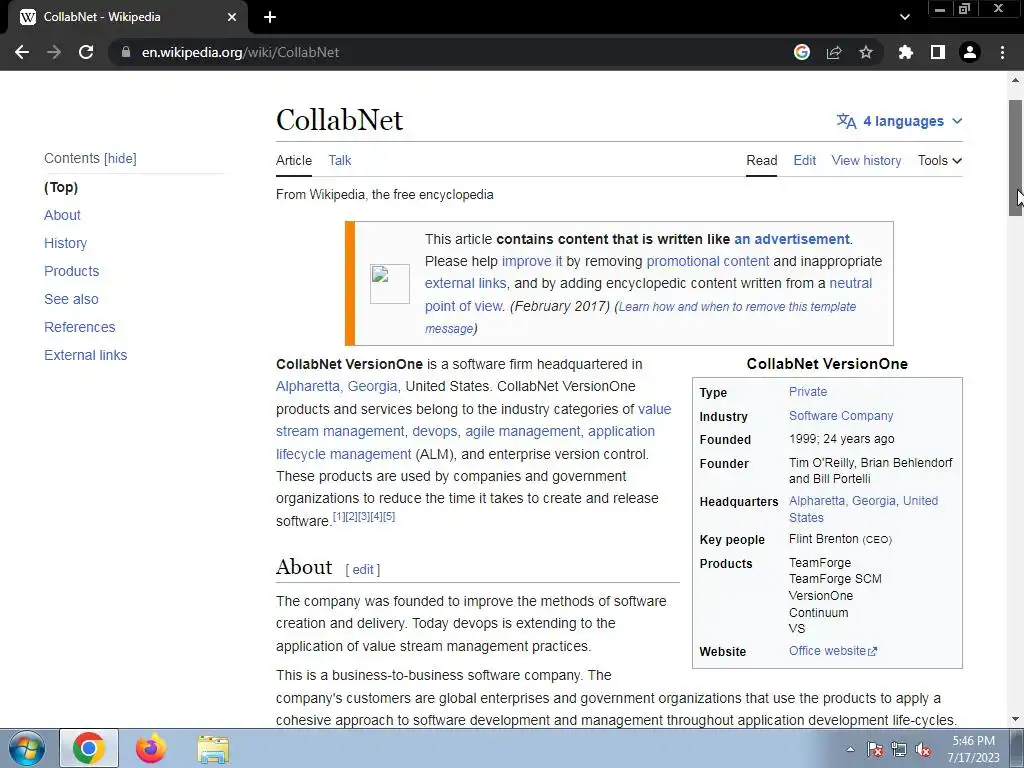
Task: Jump to Products in contents sidebar
Action: point(72,271)
